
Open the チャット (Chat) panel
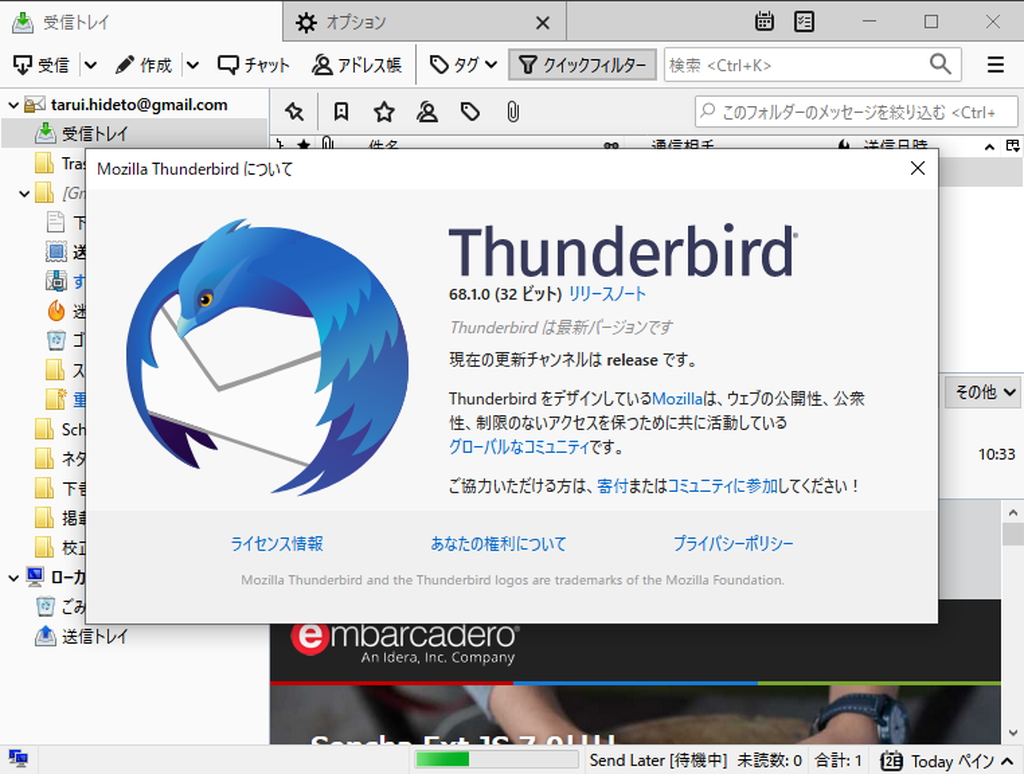253,64
